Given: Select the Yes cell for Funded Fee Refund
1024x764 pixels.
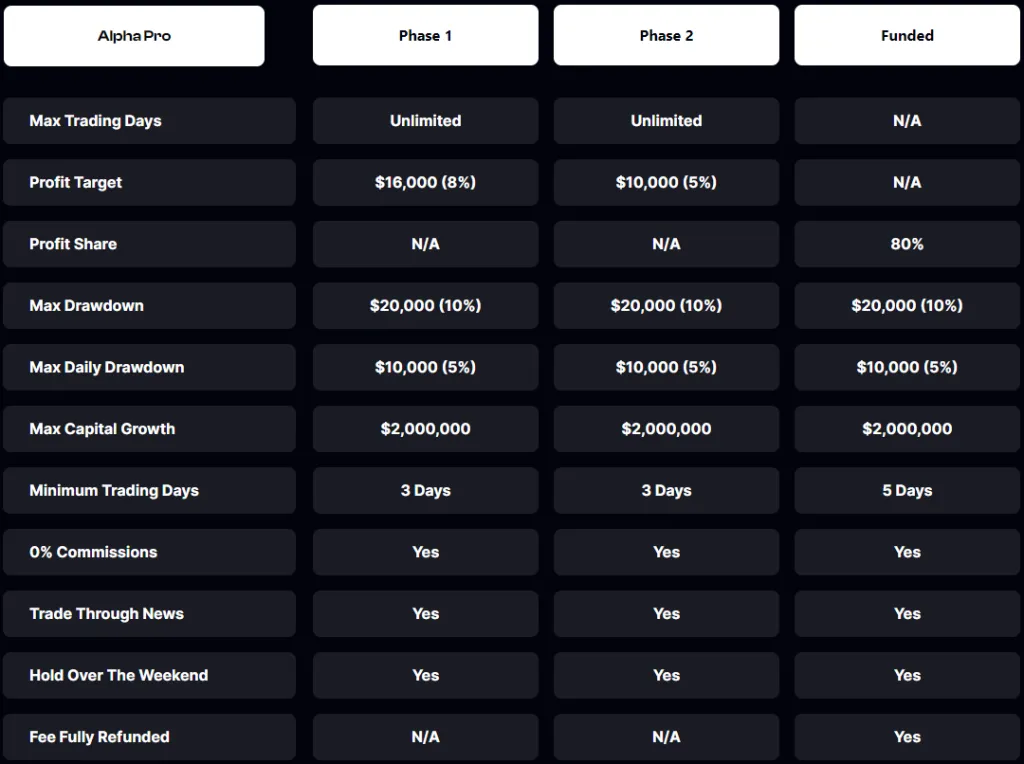Looking at the screenshot, I should point(906,737).
